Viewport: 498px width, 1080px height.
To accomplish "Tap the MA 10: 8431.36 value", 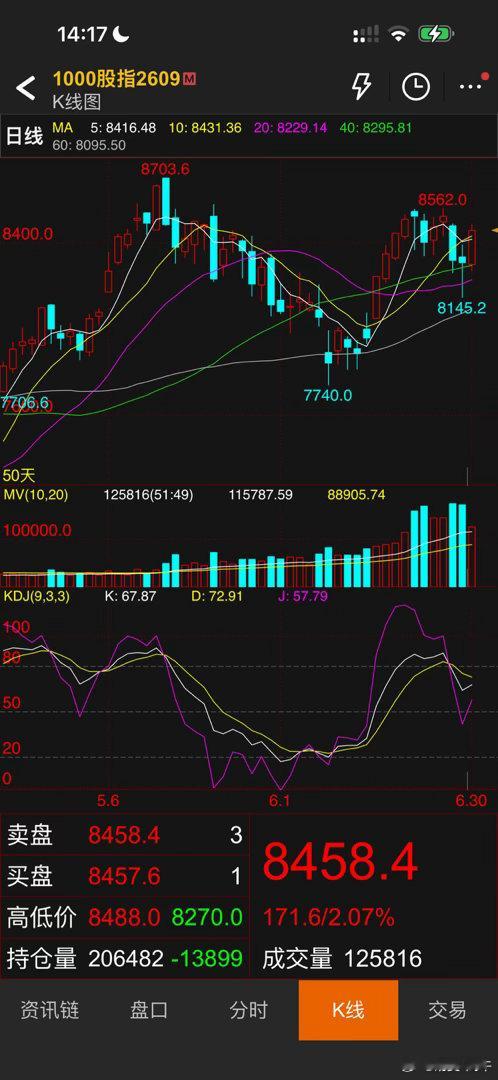I will pyautogui.click(x=205, y=128).
